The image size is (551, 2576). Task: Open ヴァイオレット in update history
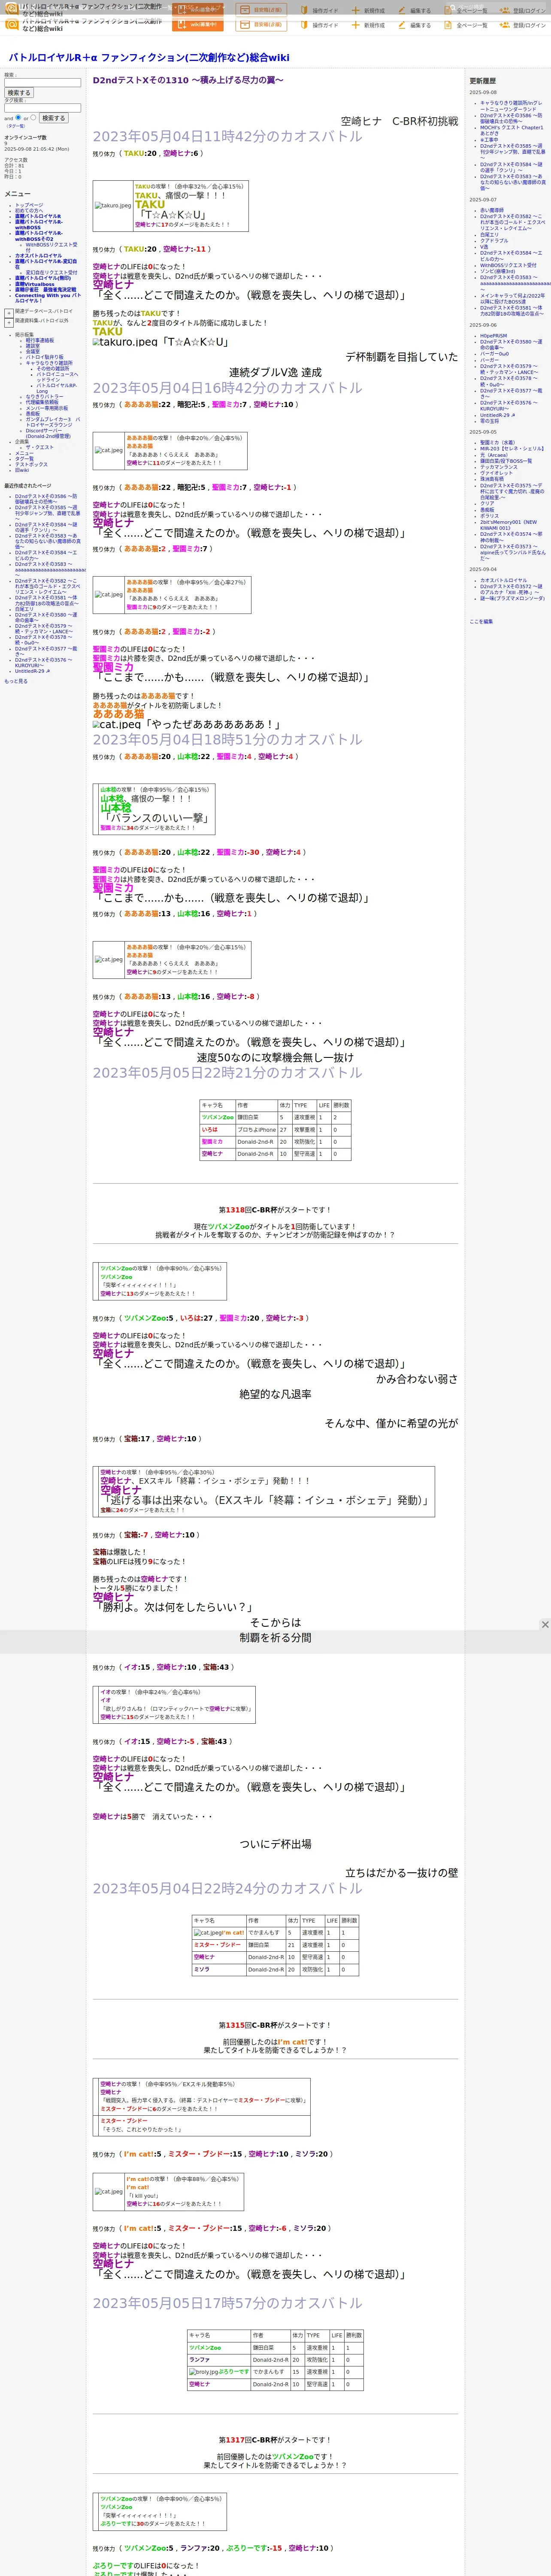click(496, 473)
